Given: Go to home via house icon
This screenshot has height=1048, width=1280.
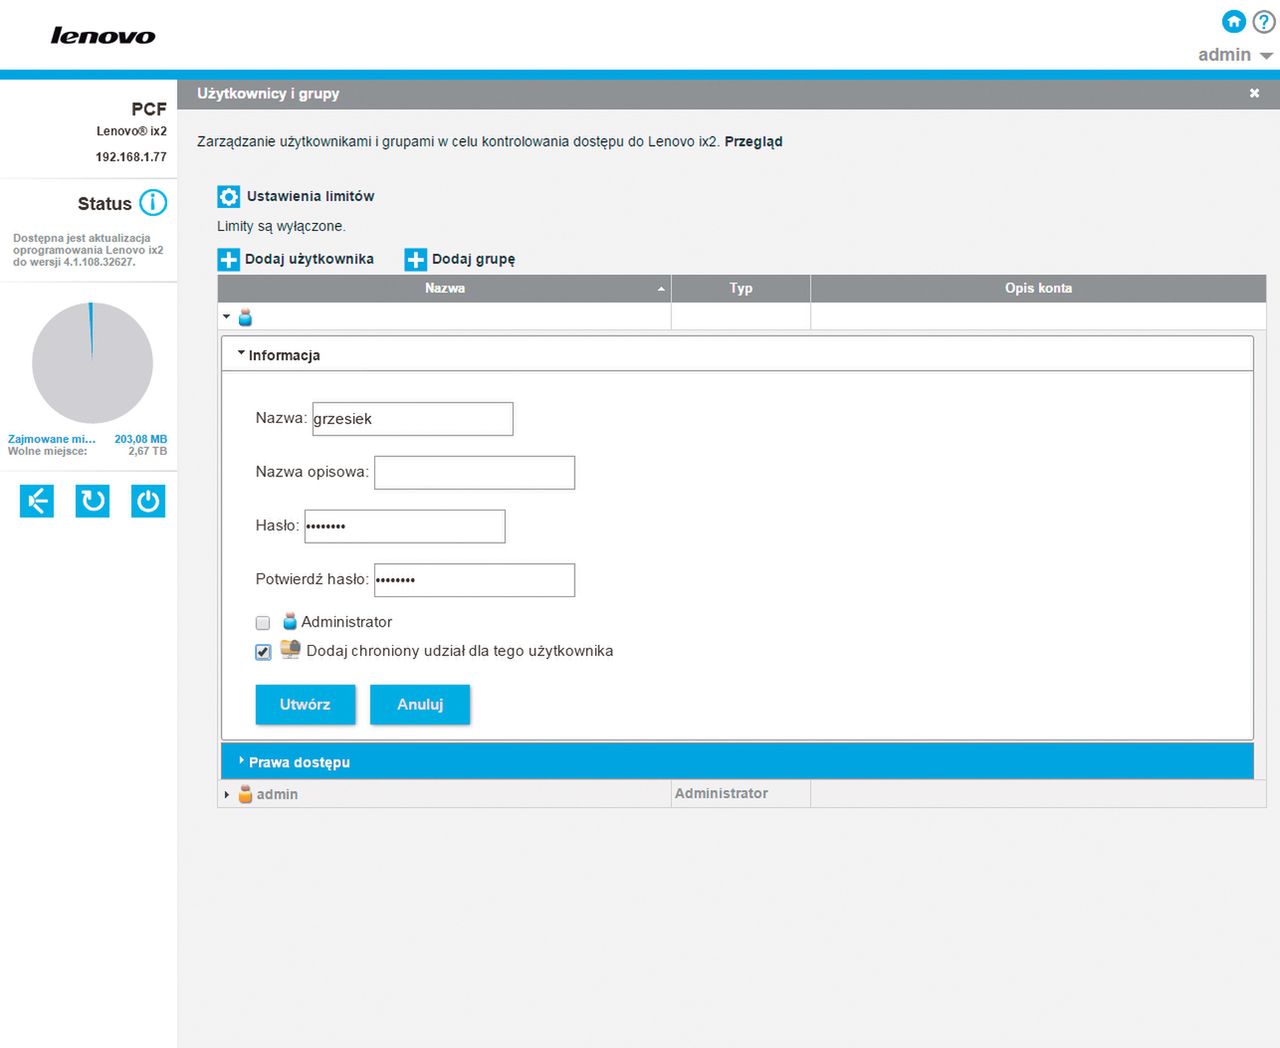Looking at the screenshot, I should click(x=1234, y=21).
